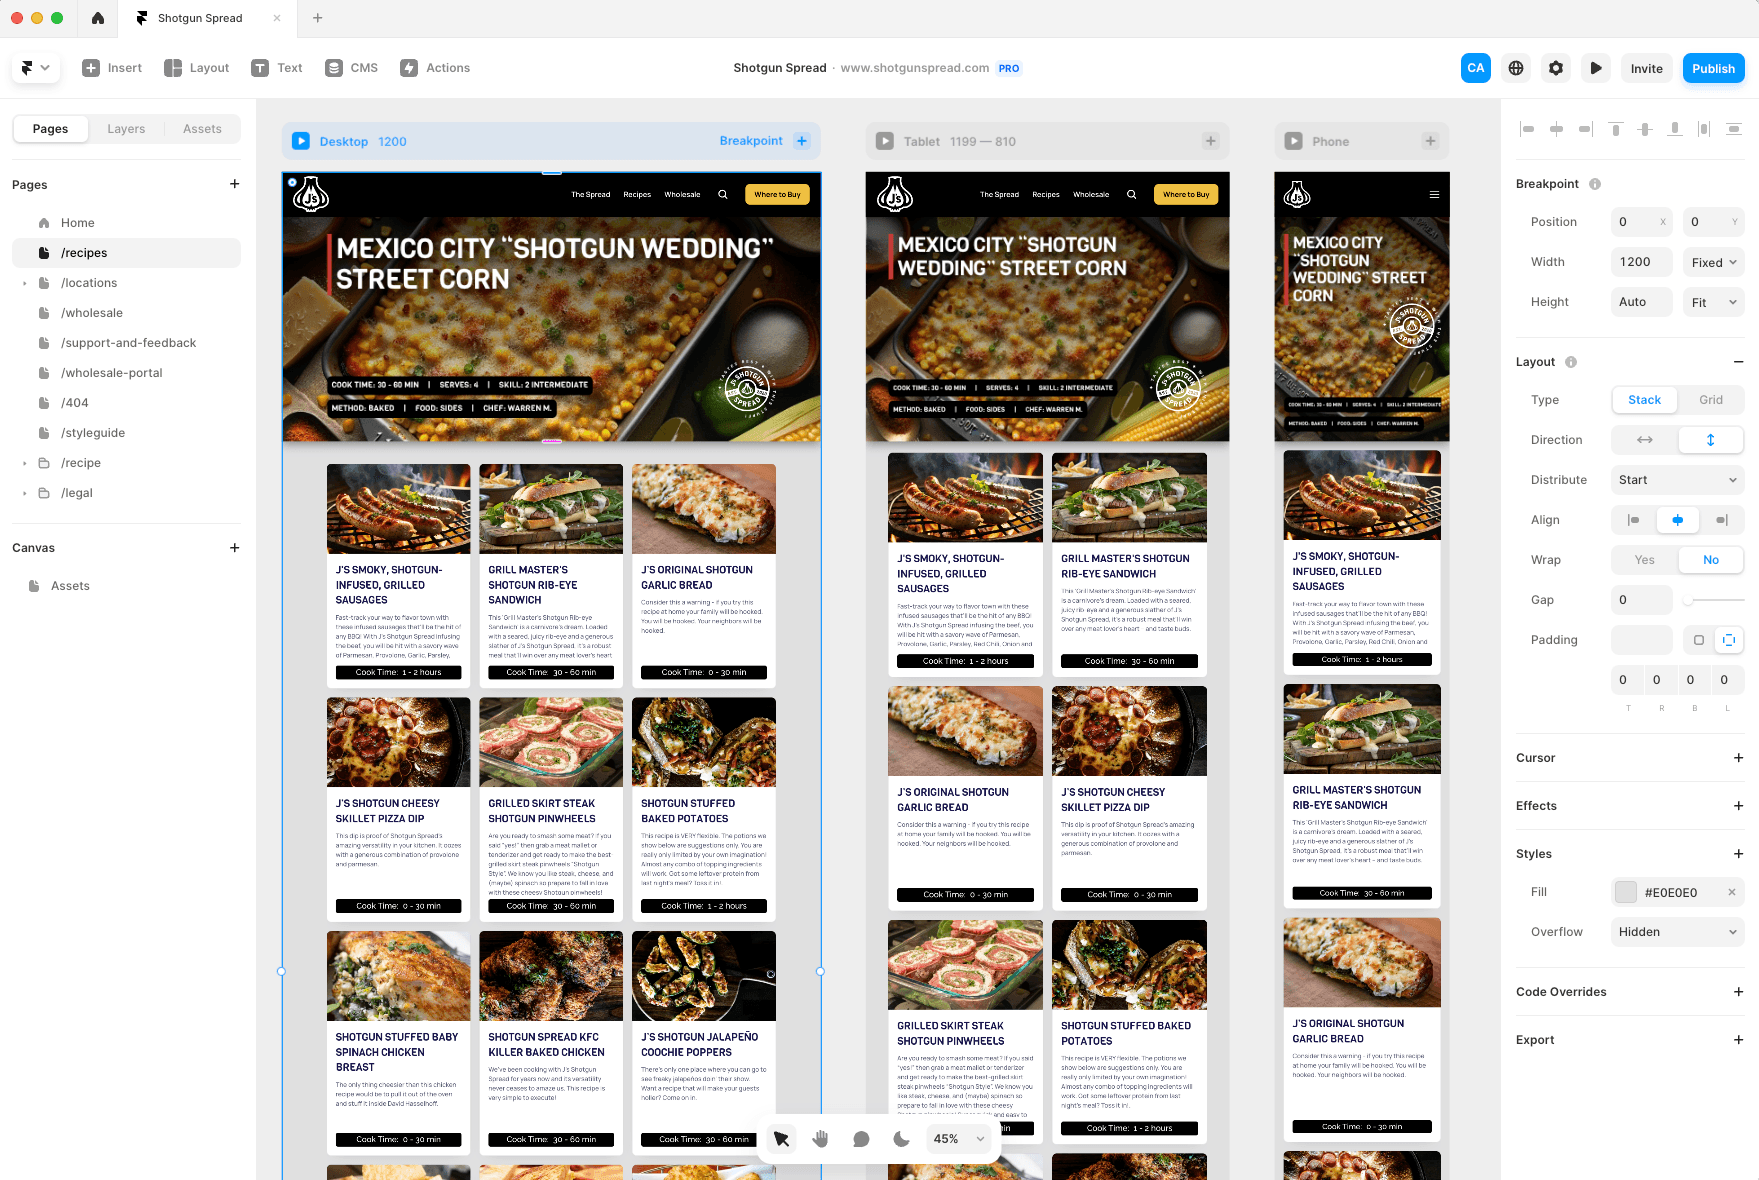
Task: Open the Layout menu
Action: (x=197, y=68)
